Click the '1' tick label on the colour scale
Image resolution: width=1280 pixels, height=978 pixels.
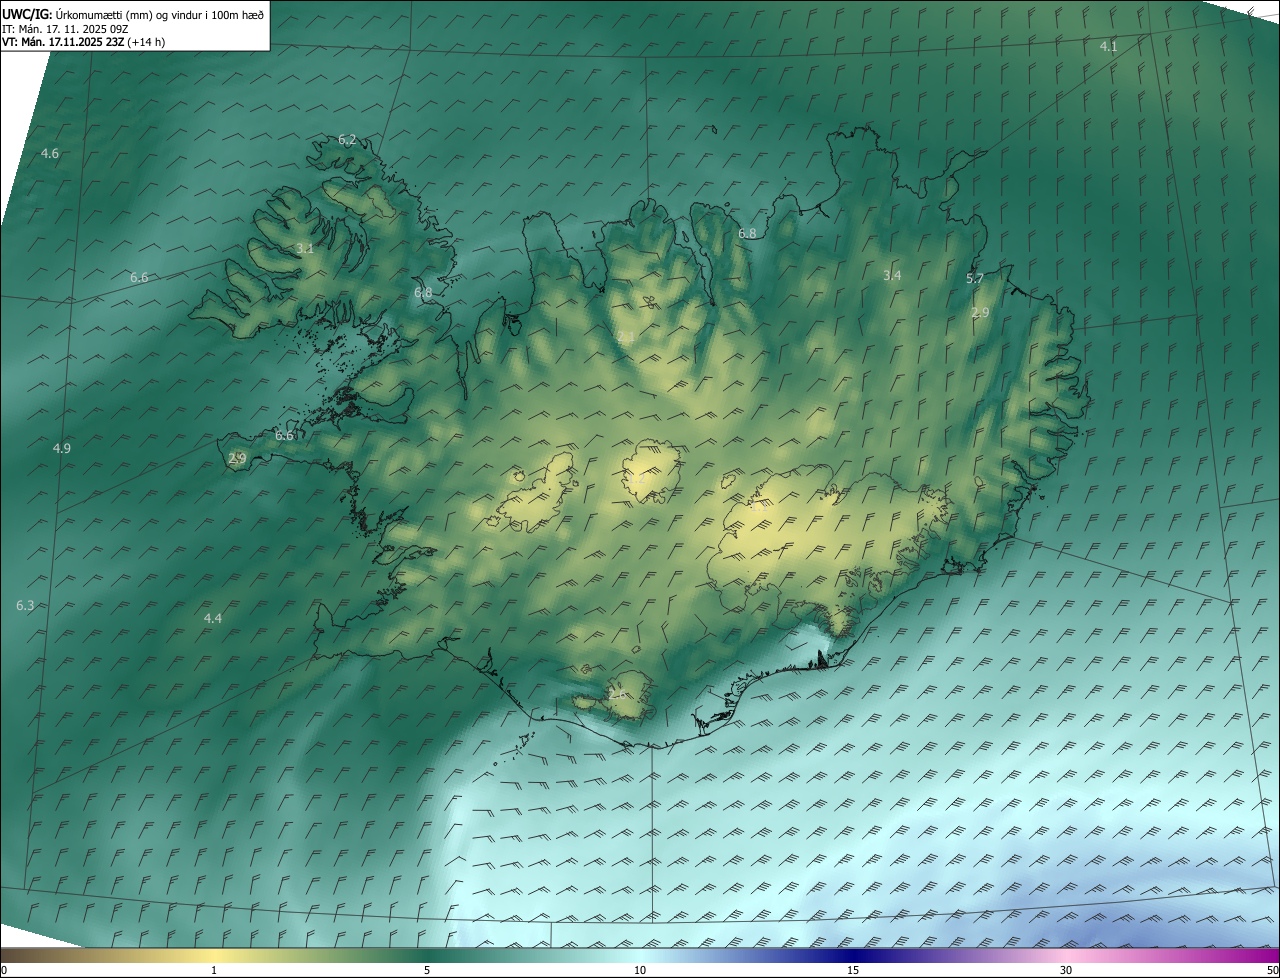click(x=214, y=970)
